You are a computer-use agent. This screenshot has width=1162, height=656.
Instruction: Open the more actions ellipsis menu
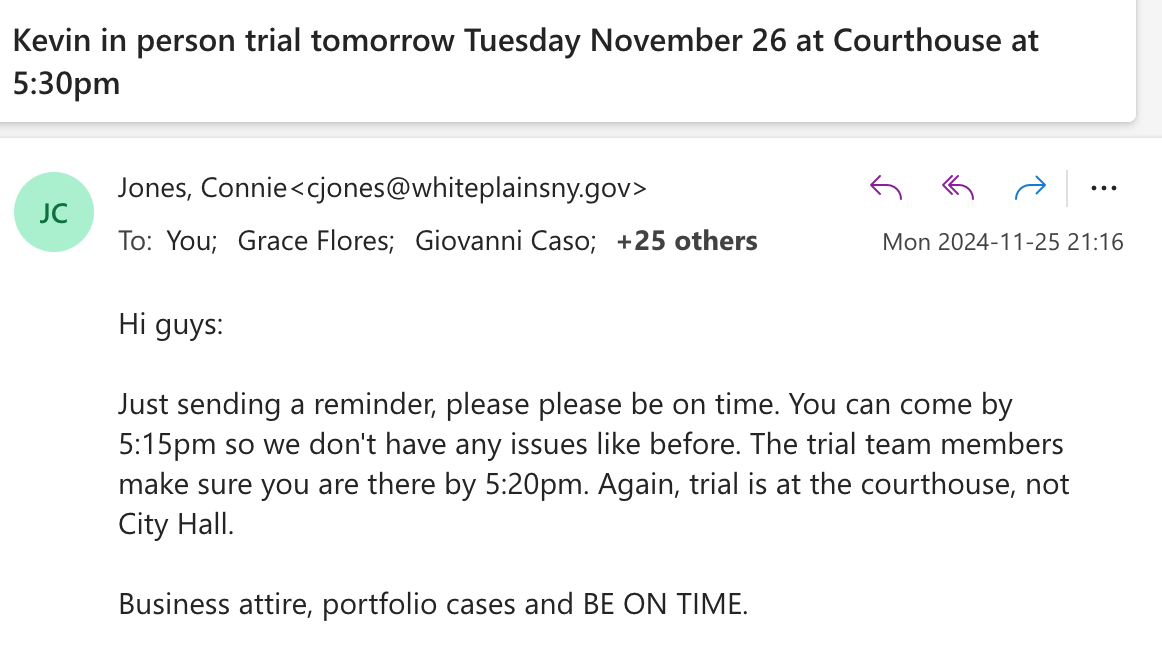click(x=1104, y=187)
